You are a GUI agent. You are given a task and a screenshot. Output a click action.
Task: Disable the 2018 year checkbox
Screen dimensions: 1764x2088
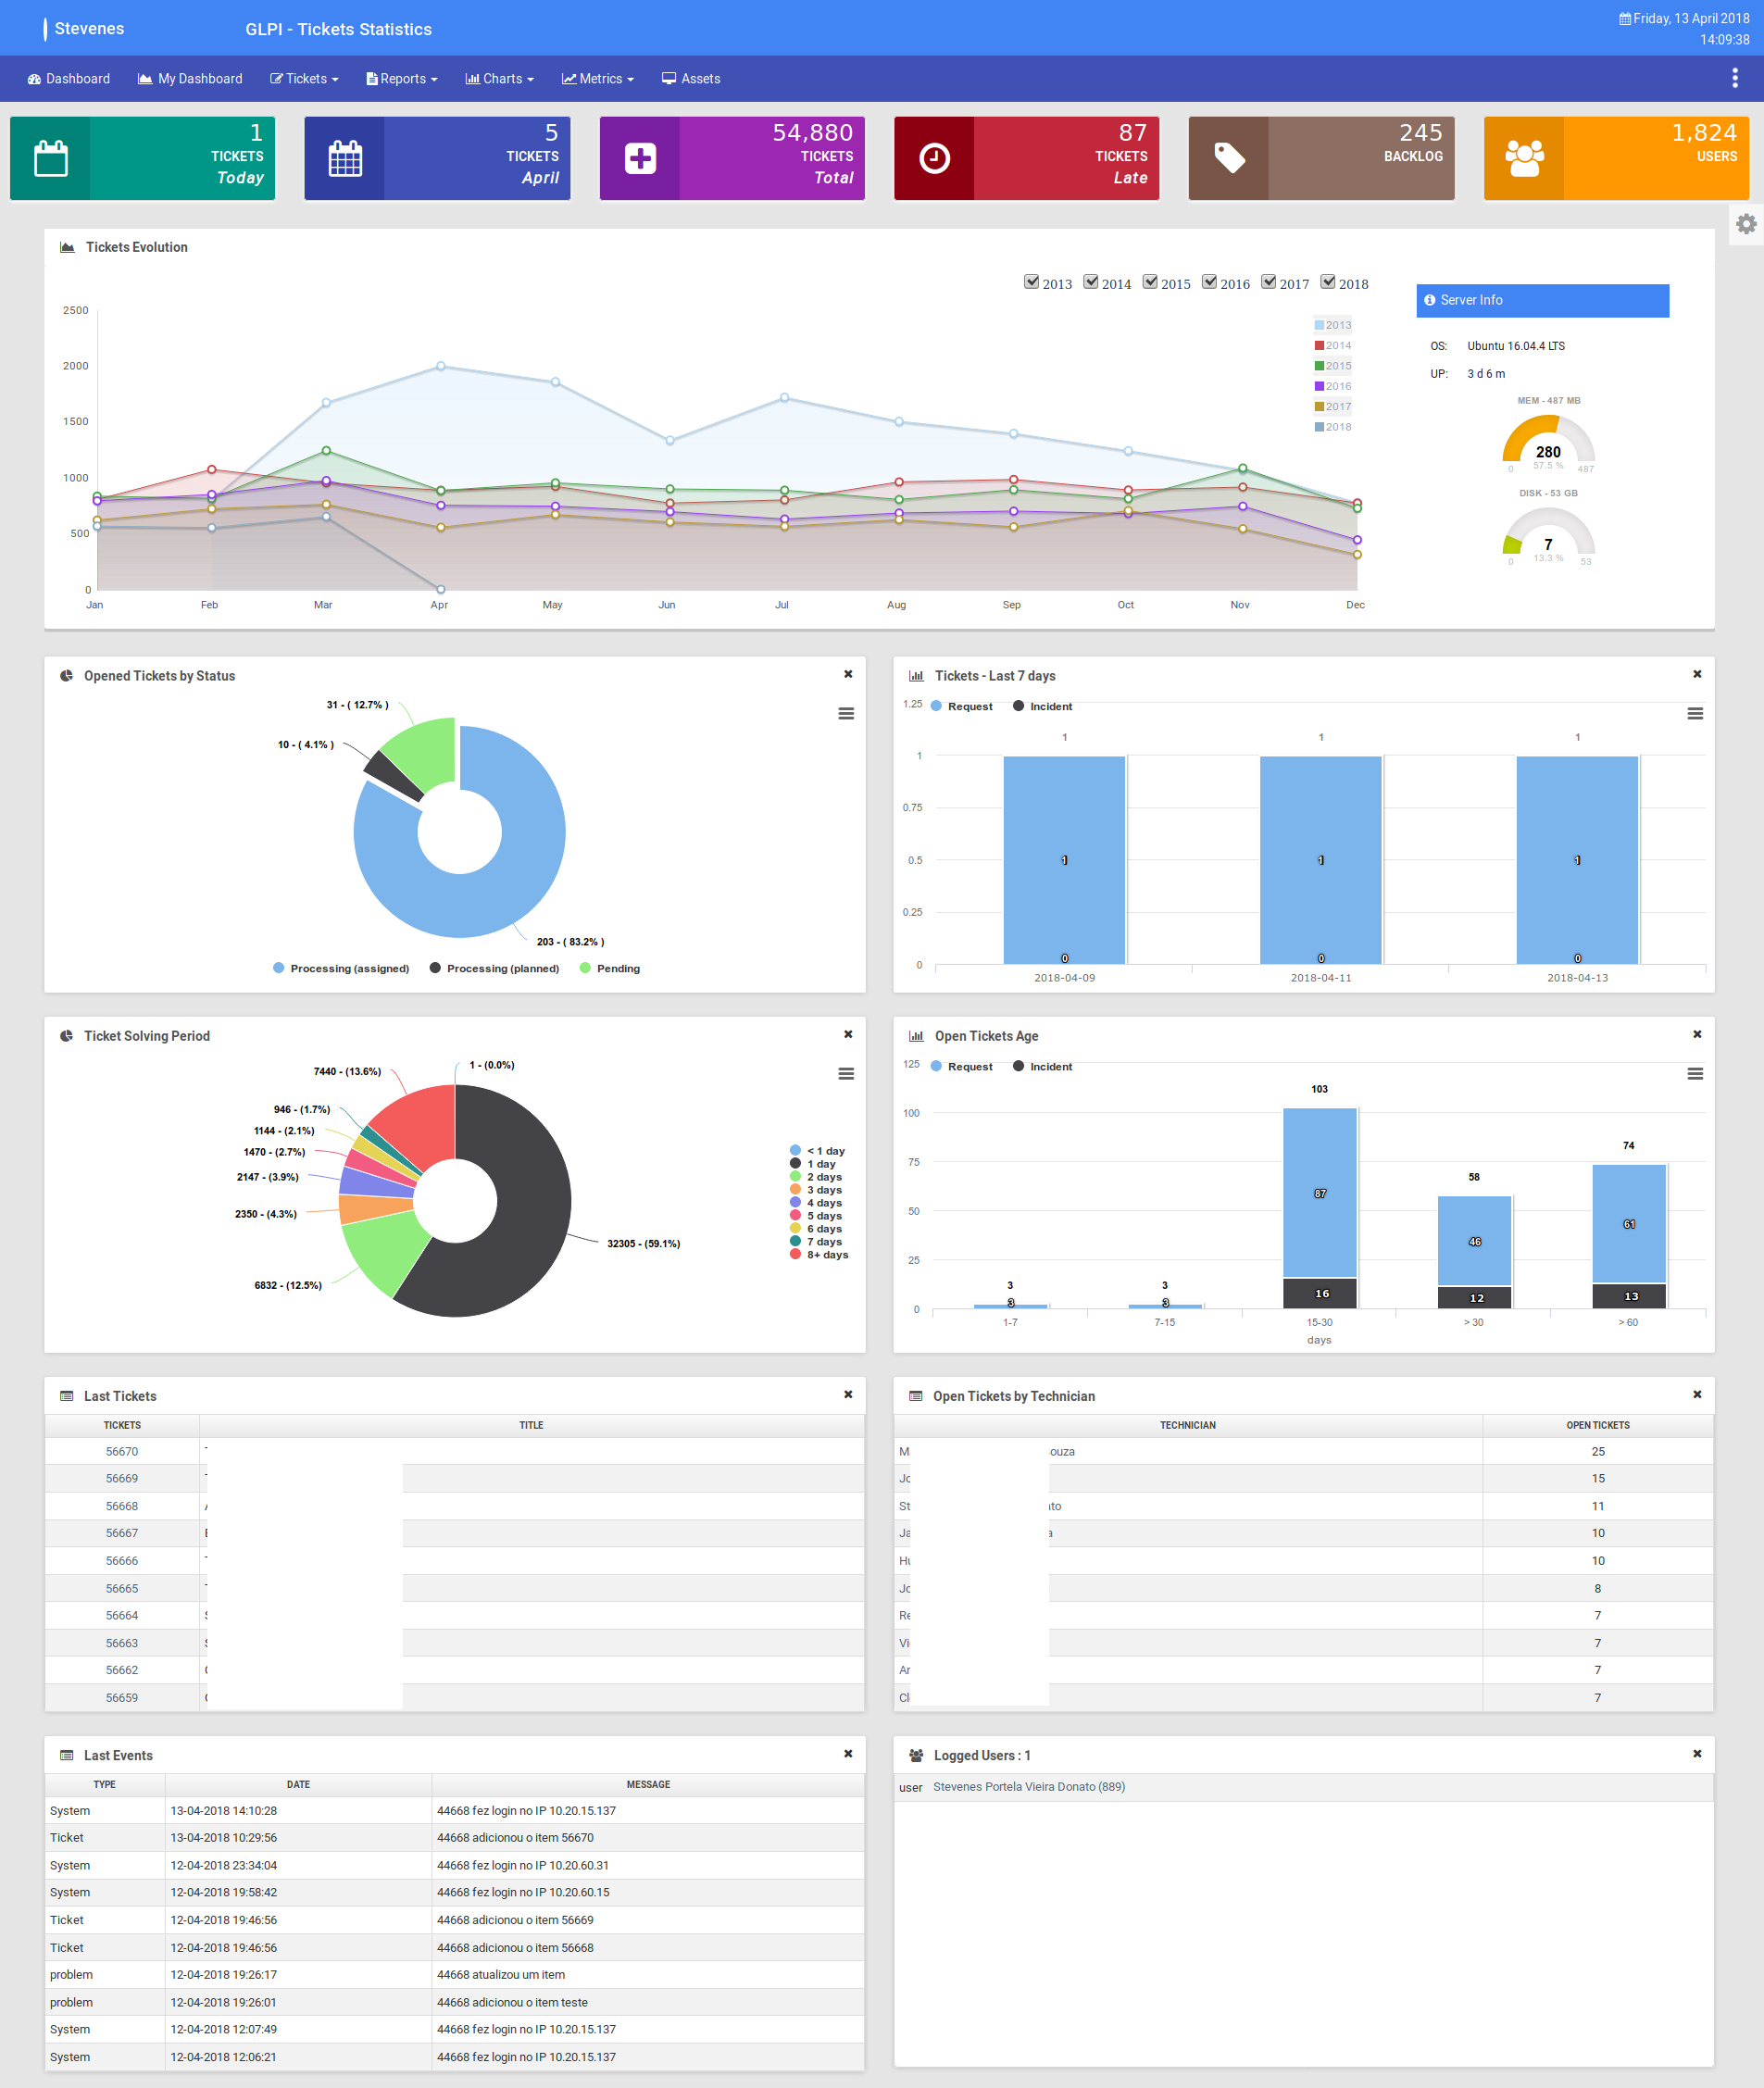[x=1328, y=282]
